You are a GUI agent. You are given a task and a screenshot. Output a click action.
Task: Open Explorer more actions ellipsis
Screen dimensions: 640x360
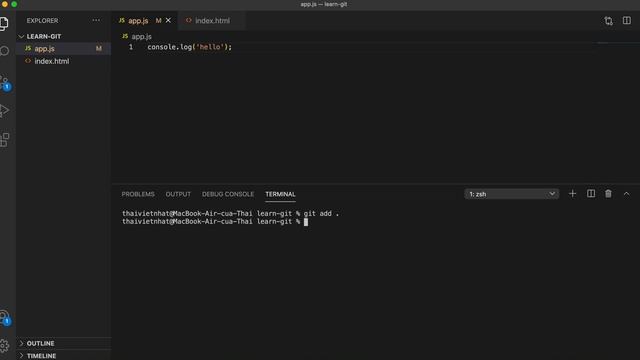coord(96,20)
